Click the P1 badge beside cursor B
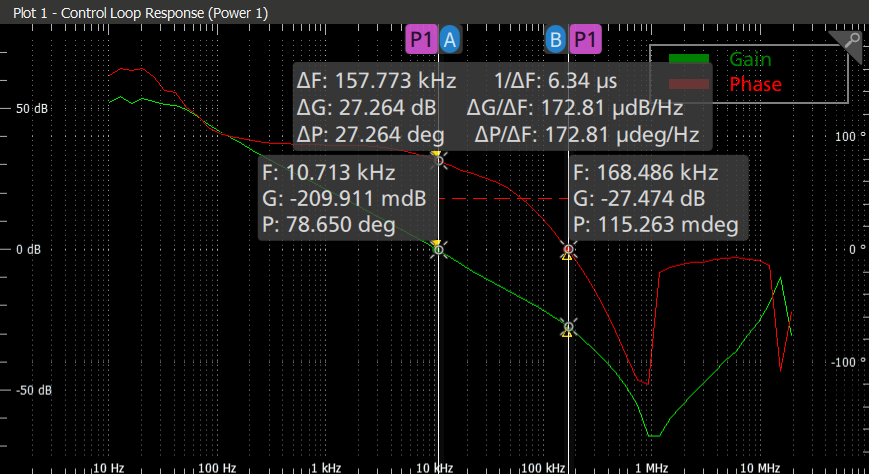The image size is (869, 474). pyautogui.click(x=586, y=40)
